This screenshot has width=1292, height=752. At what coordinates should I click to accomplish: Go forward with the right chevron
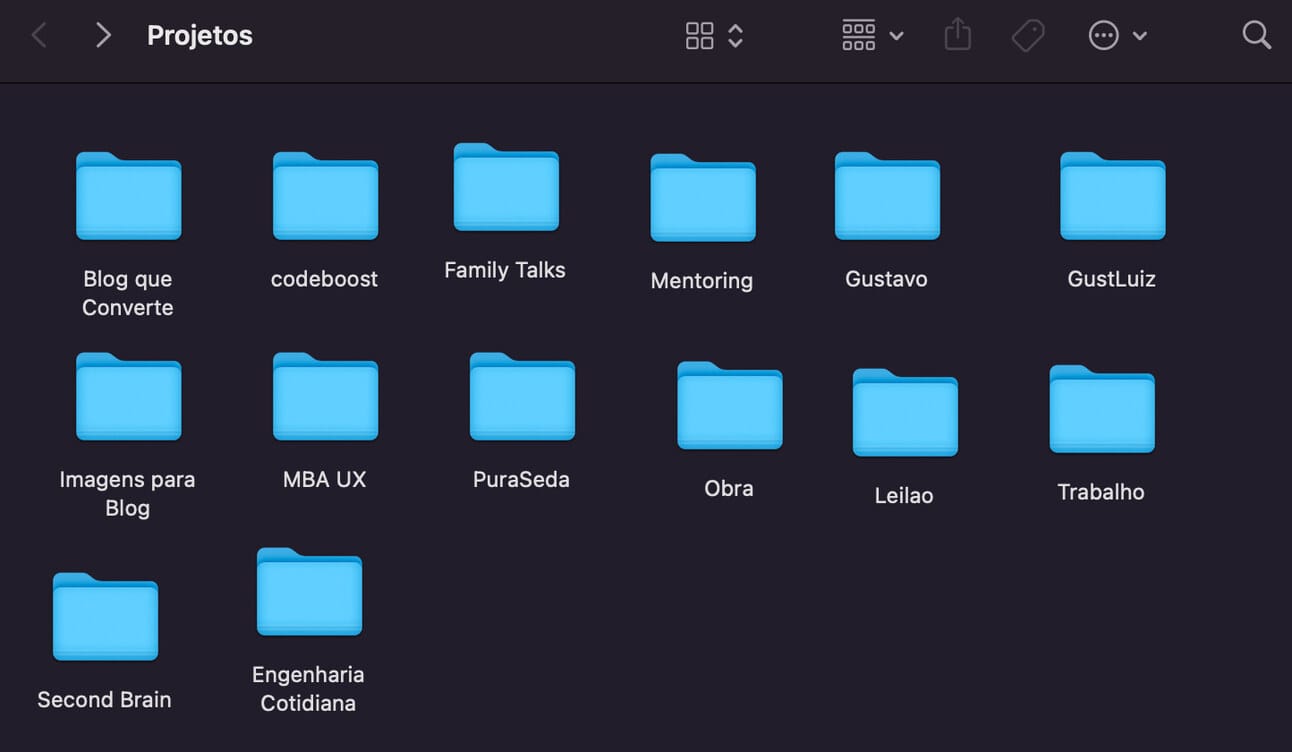pyautogui.click(x=102, y=36)
